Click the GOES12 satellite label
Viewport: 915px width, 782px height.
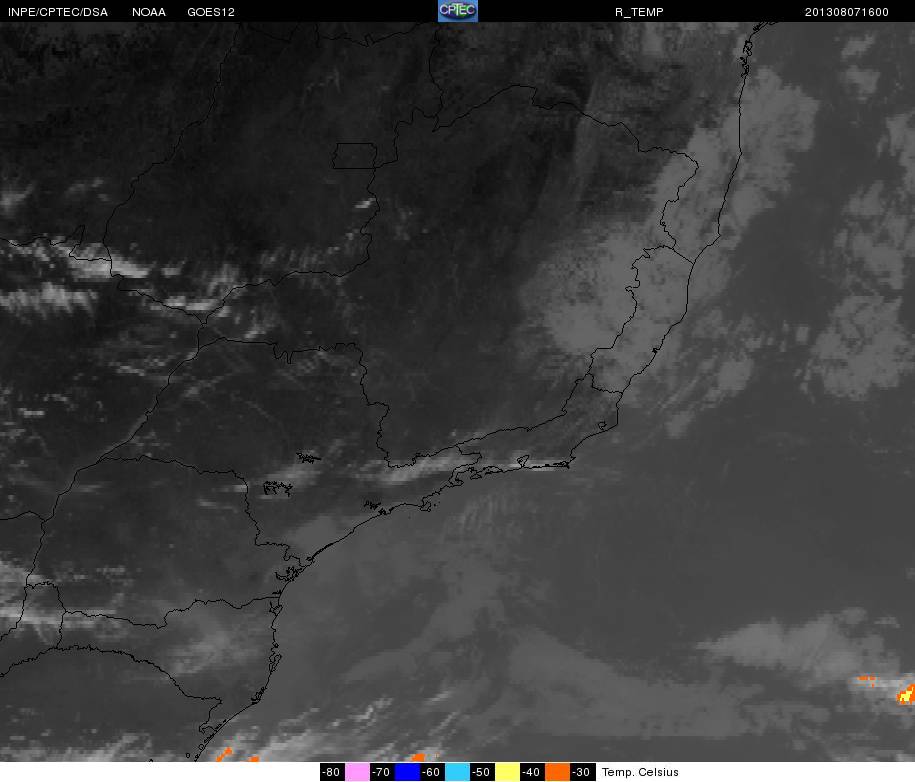pos(211,12)
